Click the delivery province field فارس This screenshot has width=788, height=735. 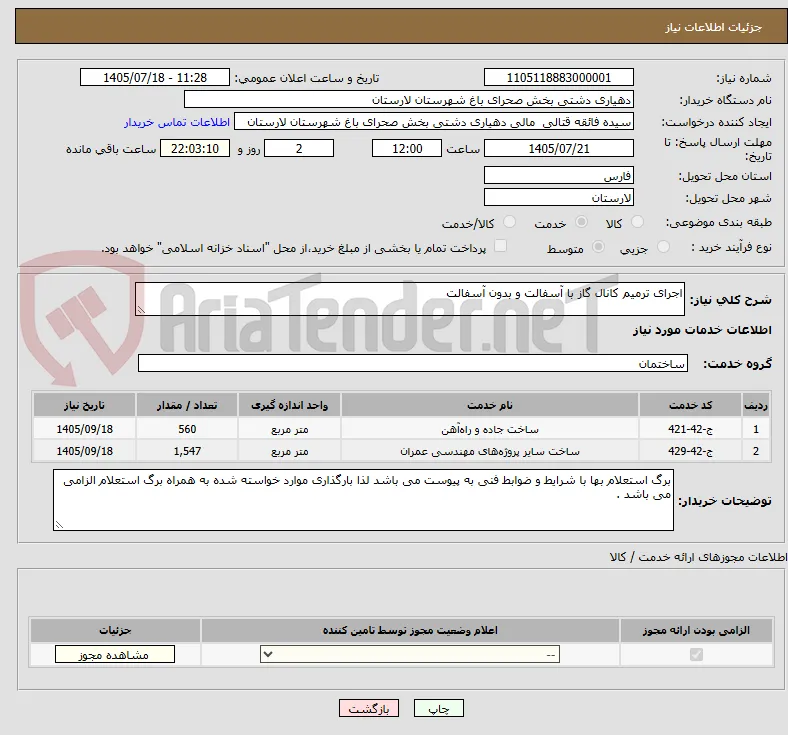click(x=558, y=175)
